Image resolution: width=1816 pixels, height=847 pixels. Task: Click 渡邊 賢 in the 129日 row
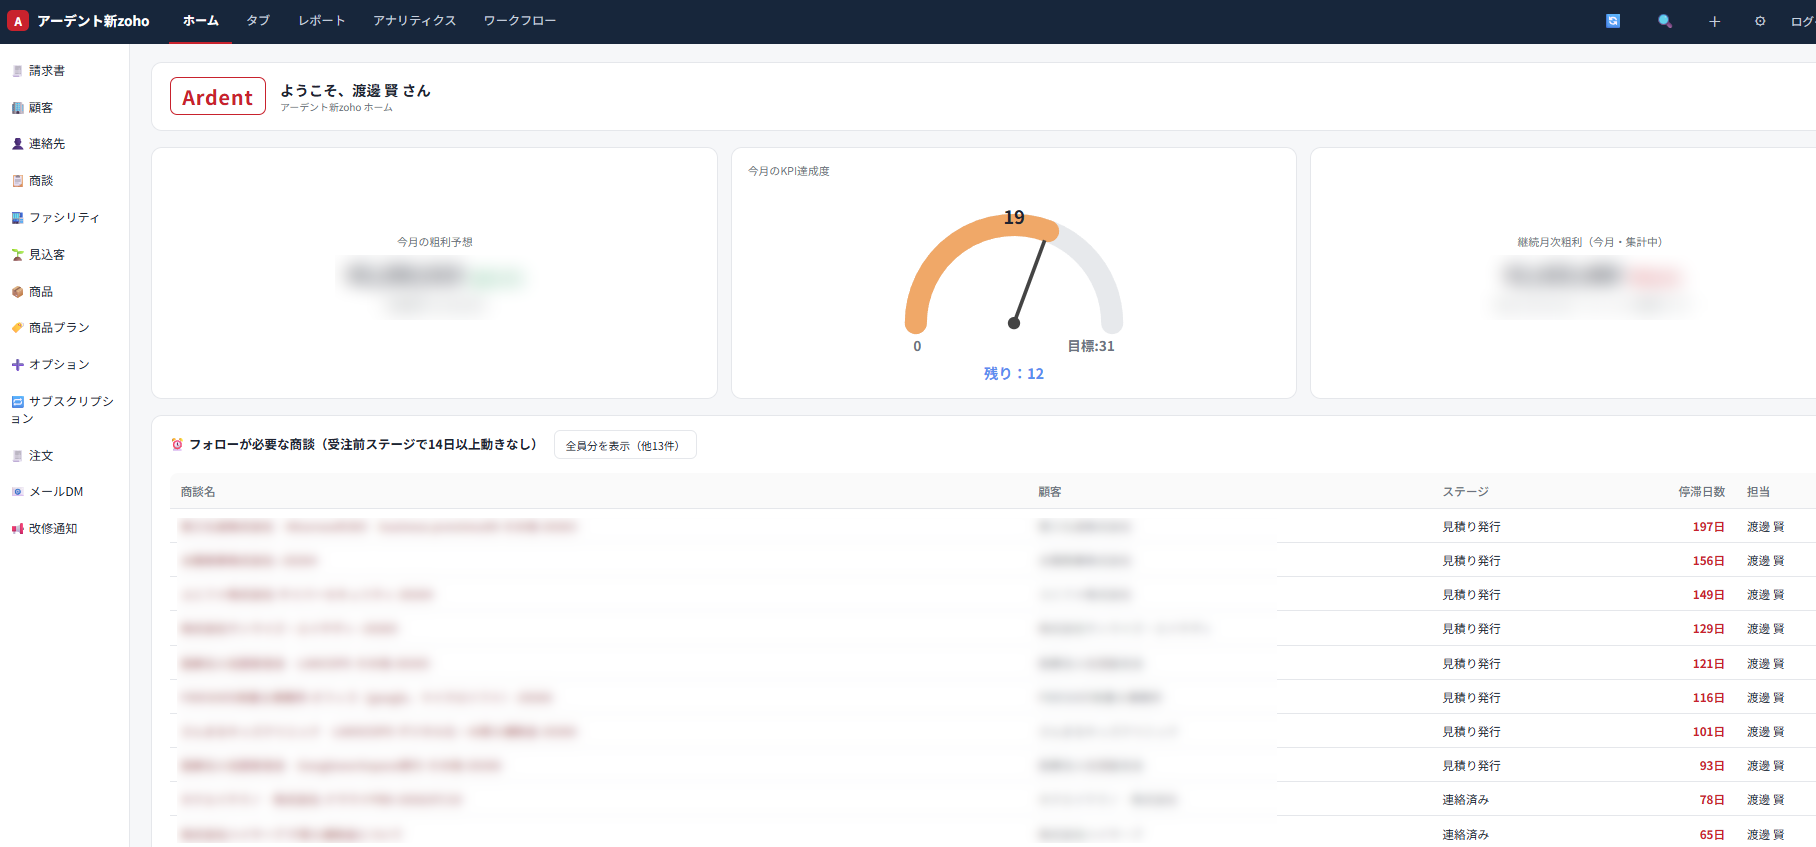pos(1766,629)
